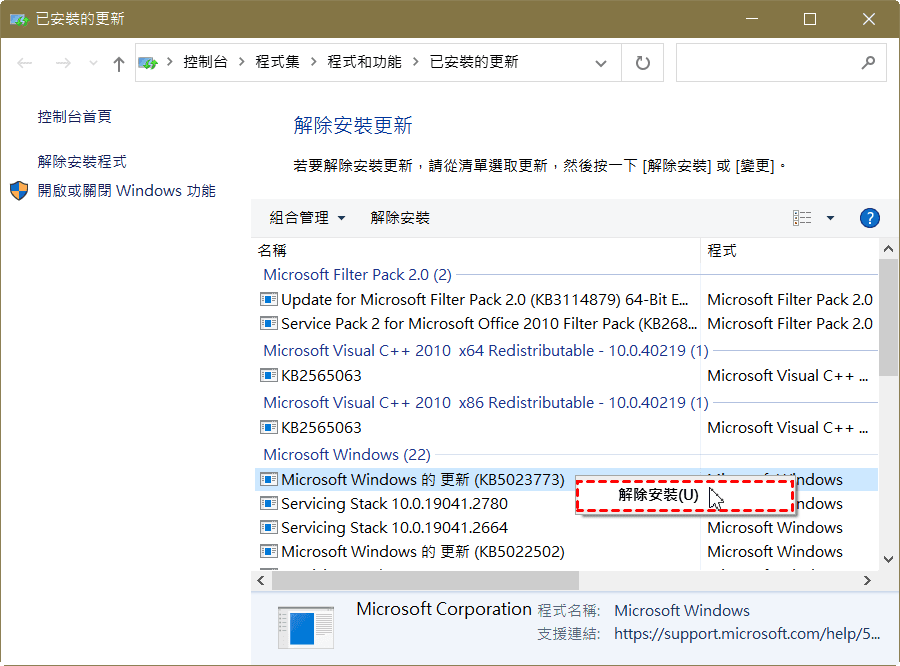Expand the address bar history dropdown
This screenshot has width=900, height=666.
click(601, 63)
